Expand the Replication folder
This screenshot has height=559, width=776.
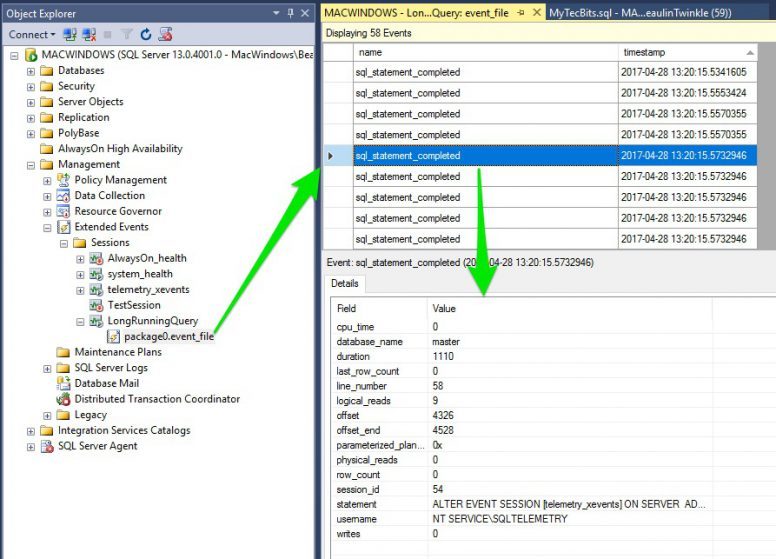(31, 118)
